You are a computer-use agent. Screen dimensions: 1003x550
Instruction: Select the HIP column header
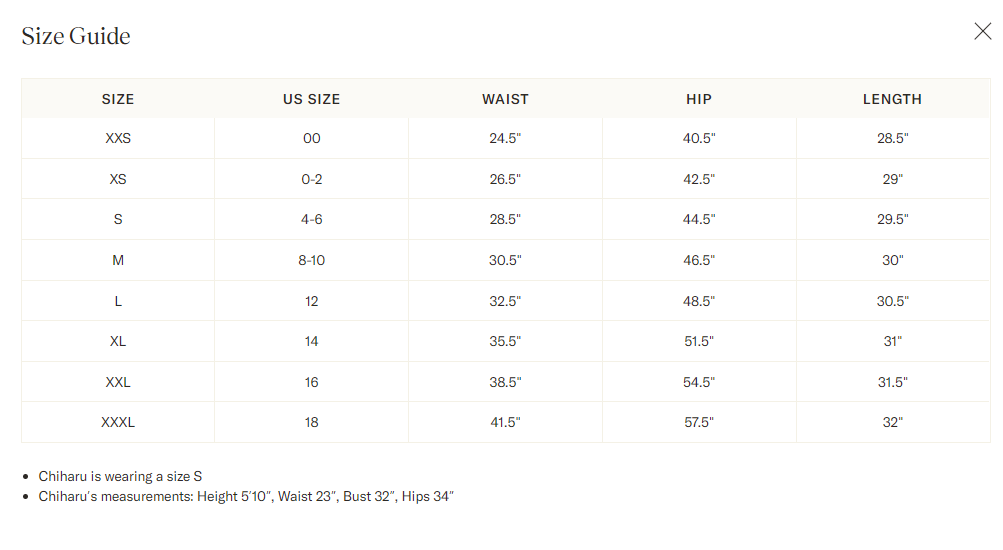tap(699, 99)
